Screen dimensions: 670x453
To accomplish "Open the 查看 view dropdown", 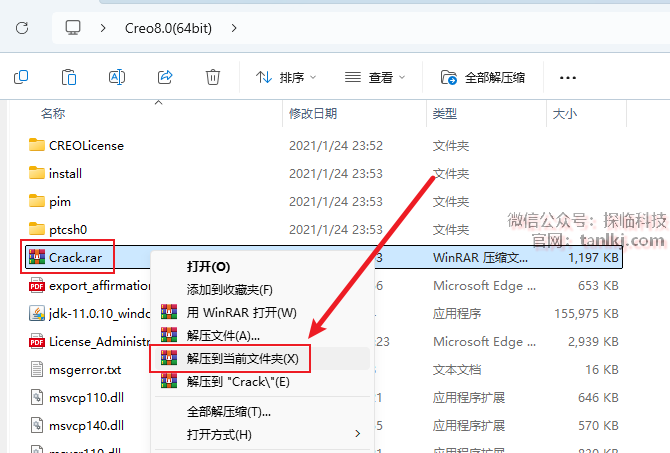I will pos(375,77).
